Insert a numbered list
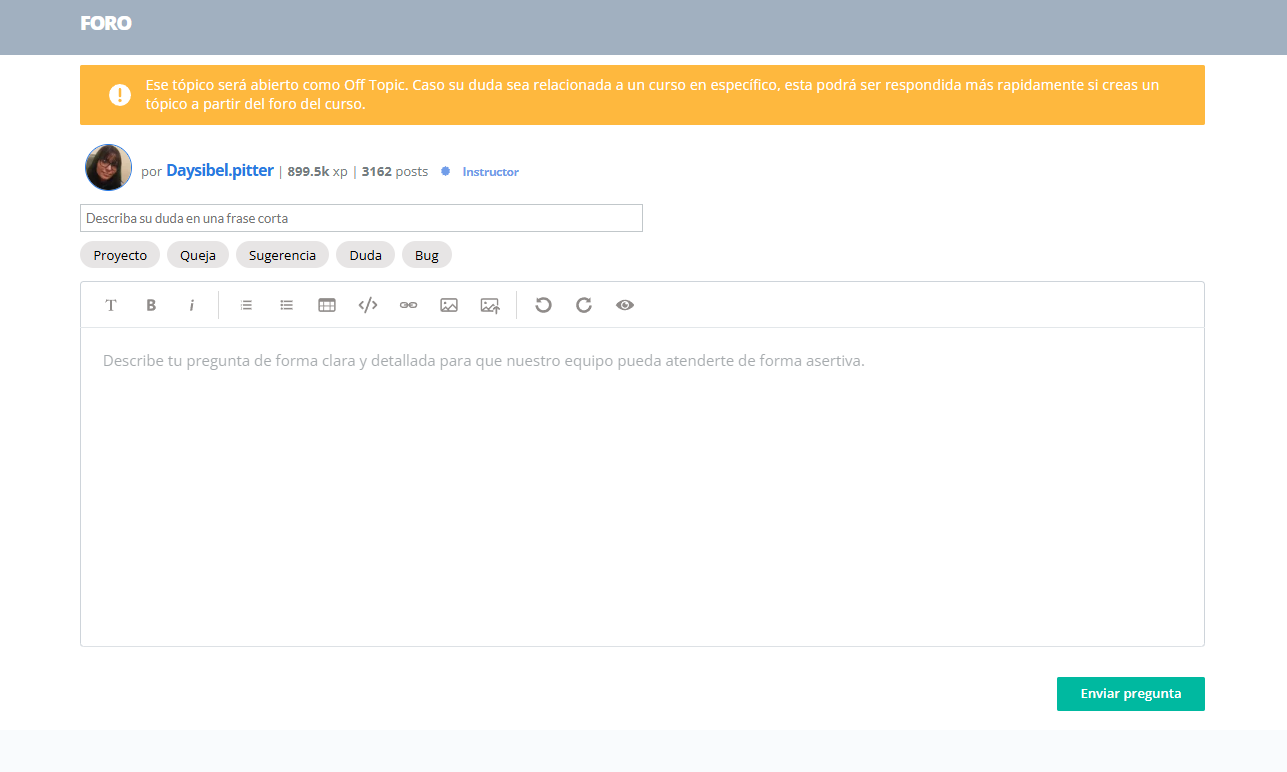 (246, 305)
